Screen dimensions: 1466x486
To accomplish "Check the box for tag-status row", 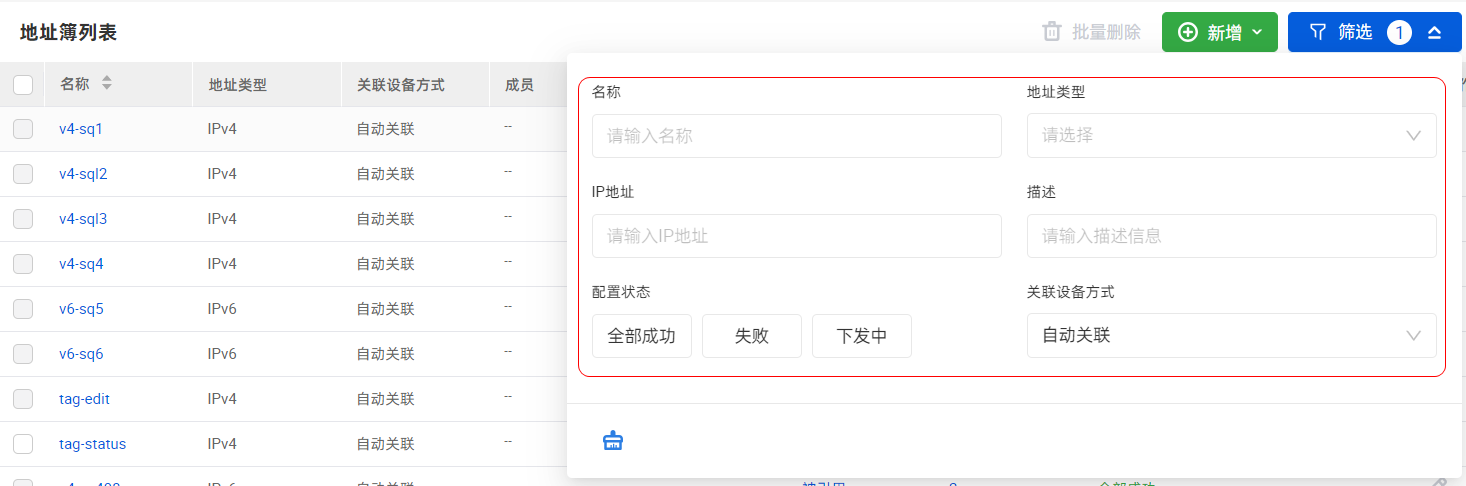I will (23, 444).
